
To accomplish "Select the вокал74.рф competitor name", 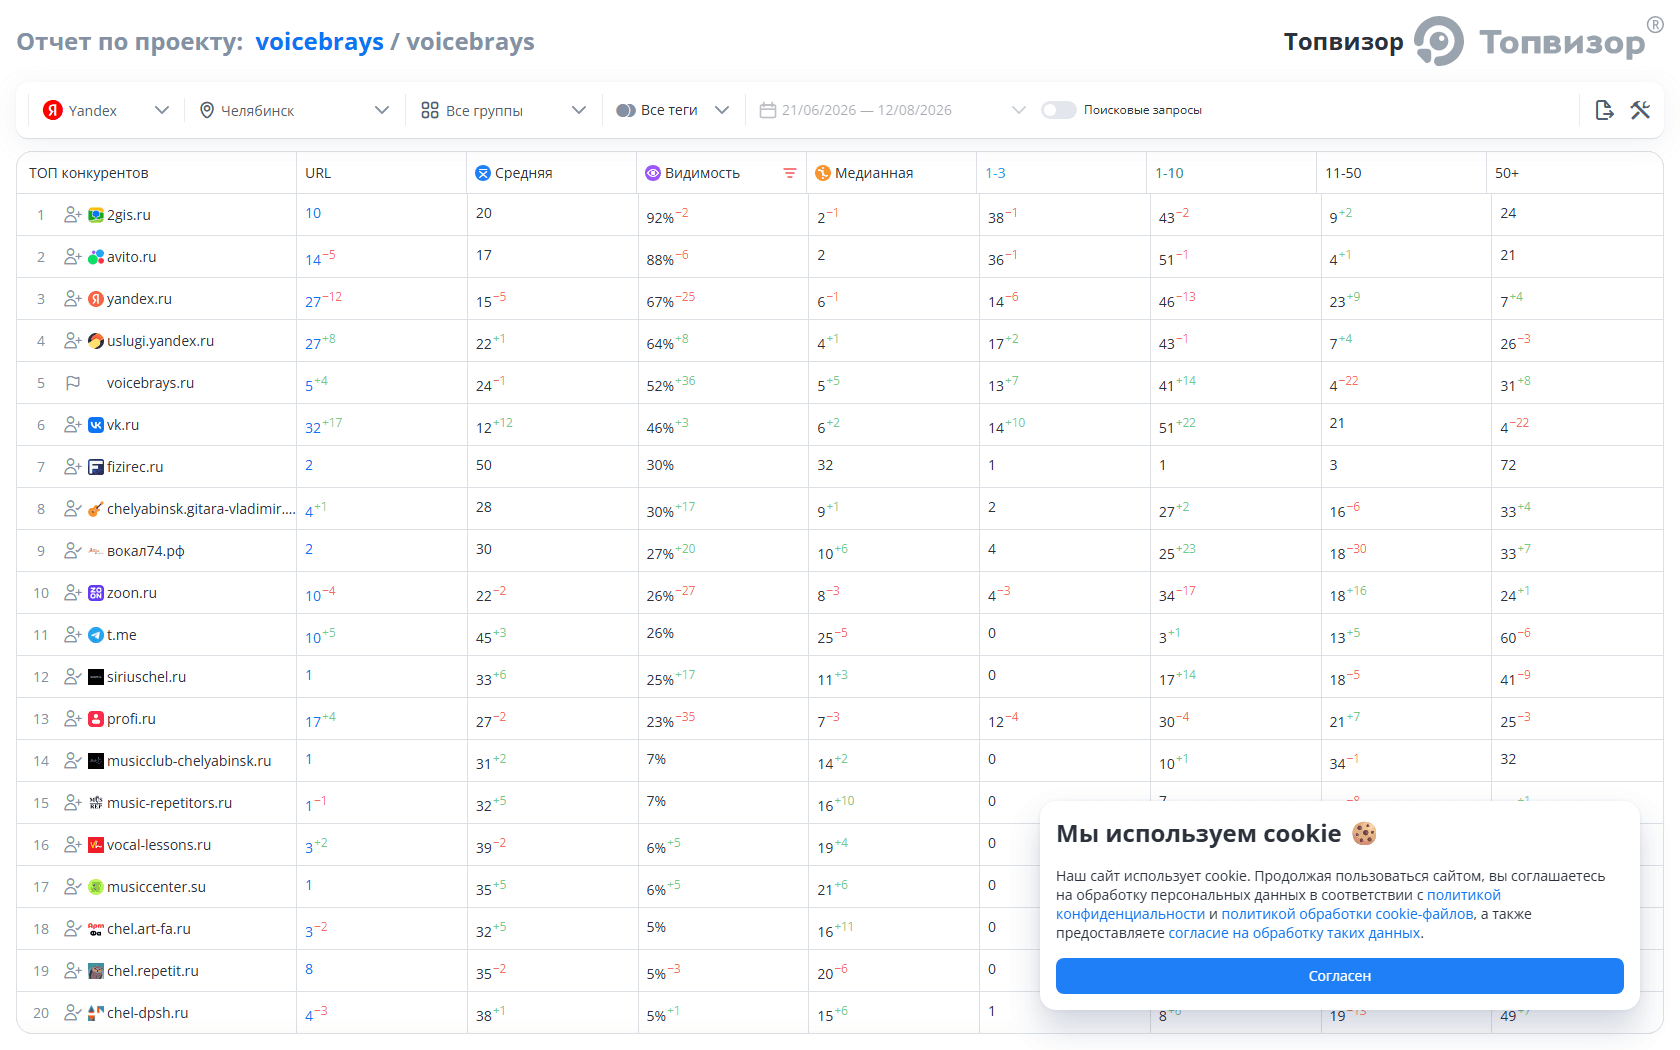I will 146,551.
